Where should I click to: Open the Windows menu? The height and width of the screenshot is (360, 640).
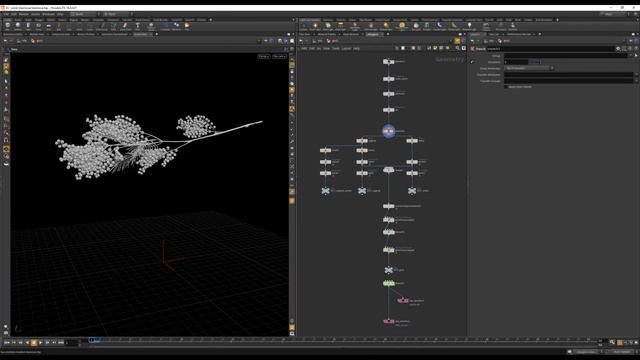tap(48, 14)
